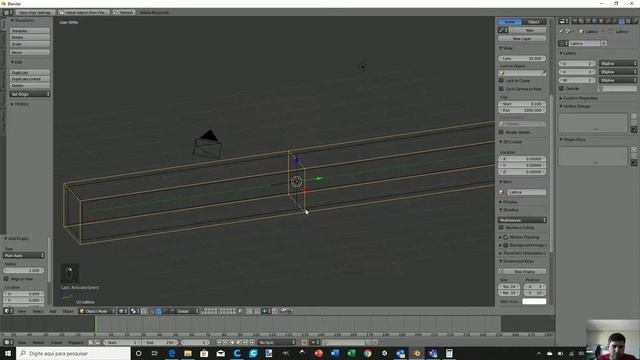This screenshot has width=640, height=360.
Task: Open the Set Origin dropdown
Action: (30, 94)
